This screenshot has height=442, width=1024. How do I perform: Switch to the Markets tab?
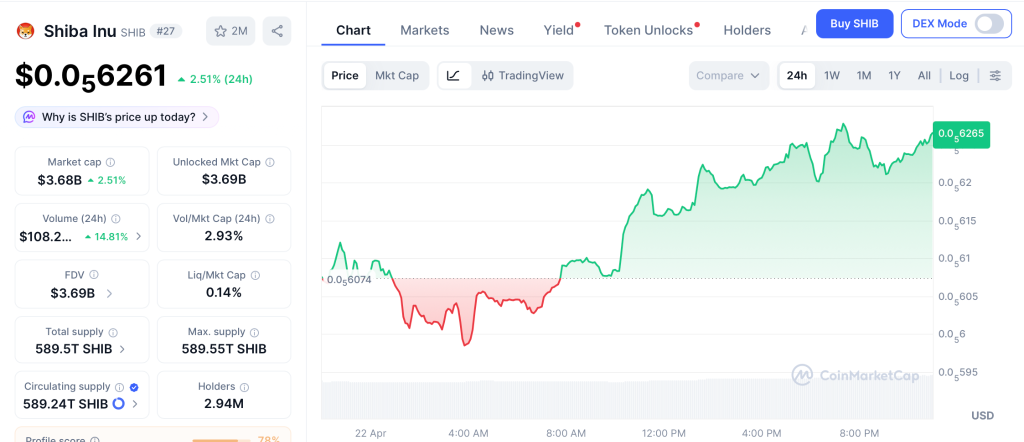(425, 30)
